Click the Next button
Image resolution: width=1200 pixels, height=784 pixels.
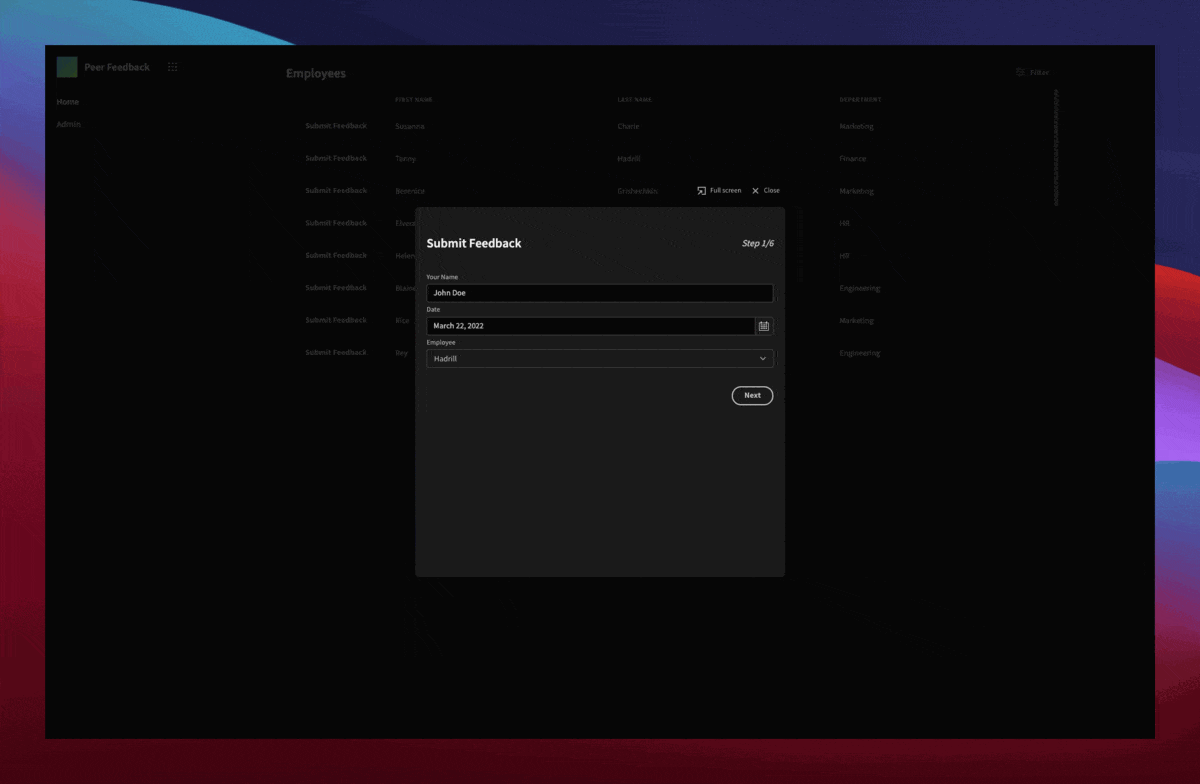(752, 395)
